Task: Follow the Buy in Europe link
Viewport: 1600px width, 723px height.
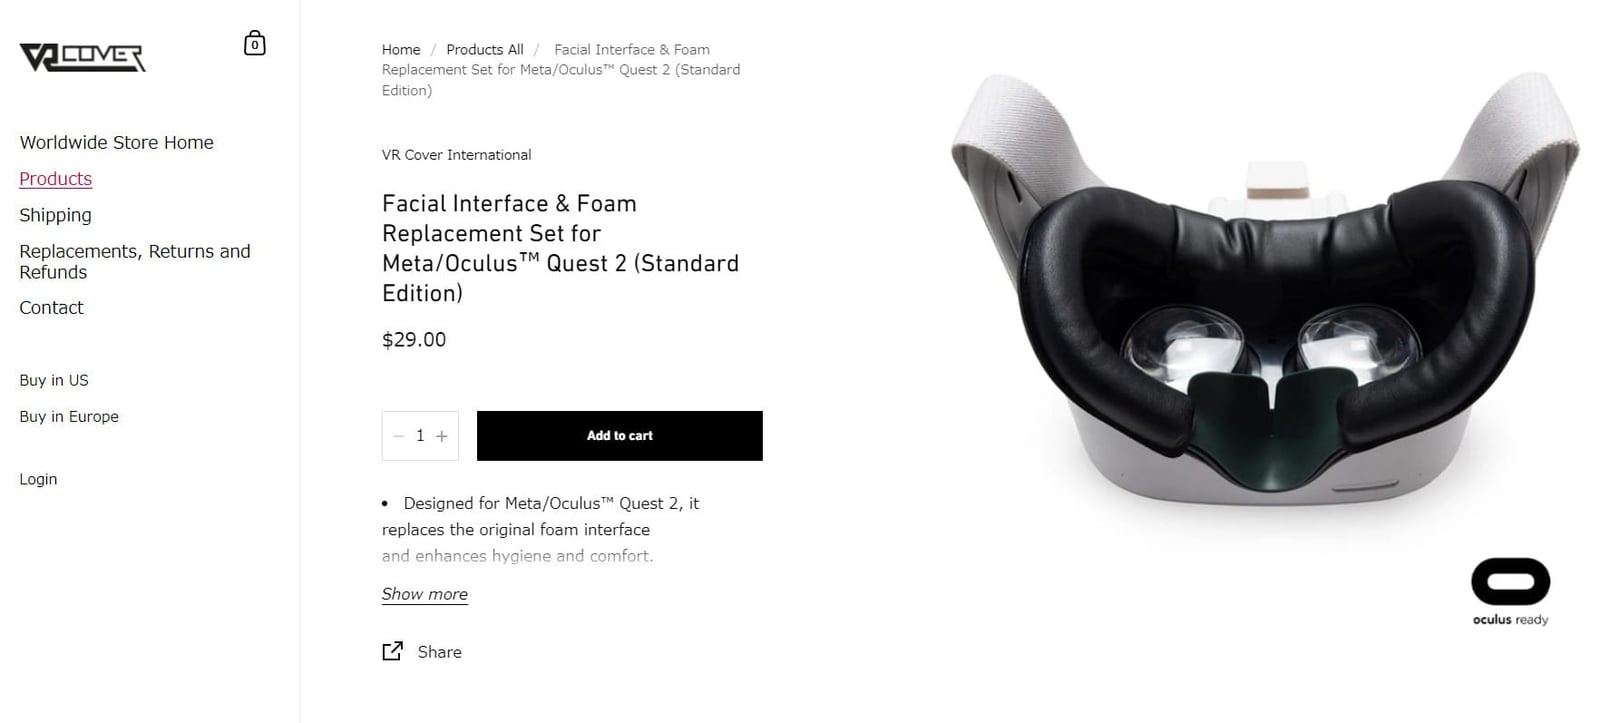Action: coord(69,416)
